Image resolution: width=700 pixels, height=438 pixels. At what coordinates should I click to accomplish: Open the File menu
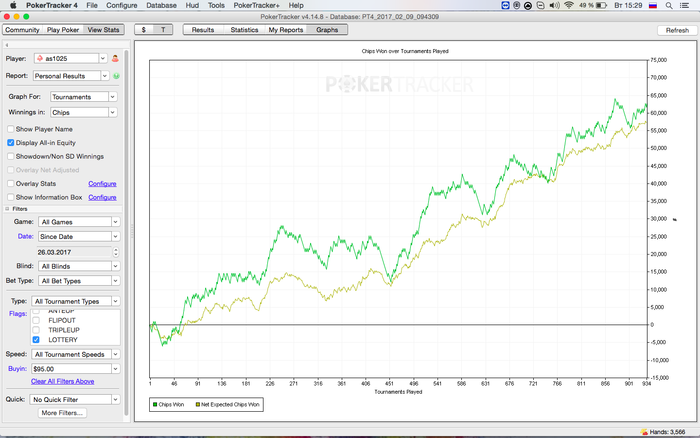pyautogui.click(x=92, y=5)
